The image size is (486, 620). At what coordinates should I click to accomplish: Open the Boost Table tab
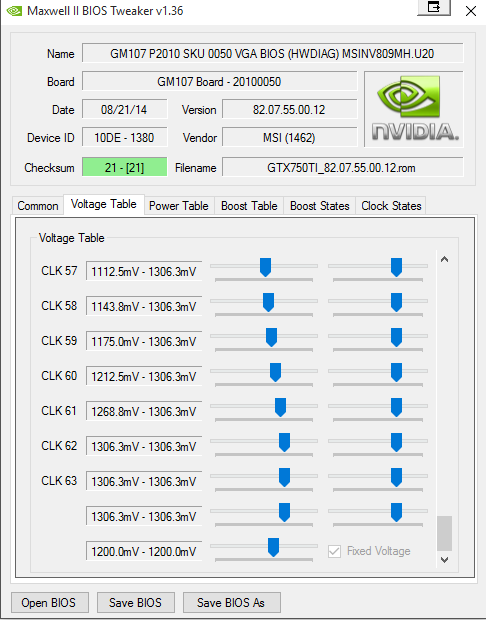click(x=249, y=206)
